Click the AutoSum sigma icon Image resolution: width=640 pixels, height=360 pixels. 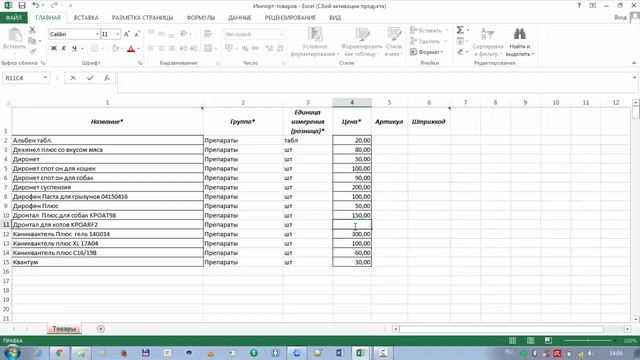[x=460, y=30]
